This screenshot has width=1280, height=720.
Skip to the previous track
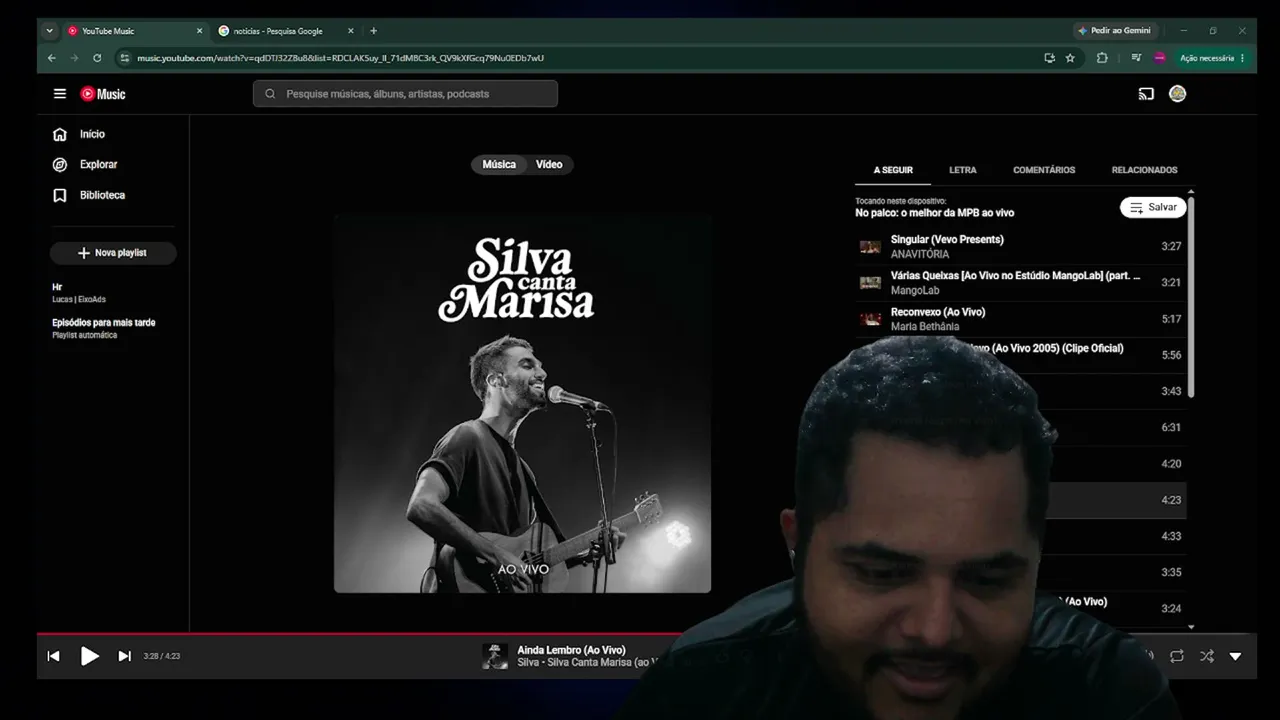(x=54, y=656)
